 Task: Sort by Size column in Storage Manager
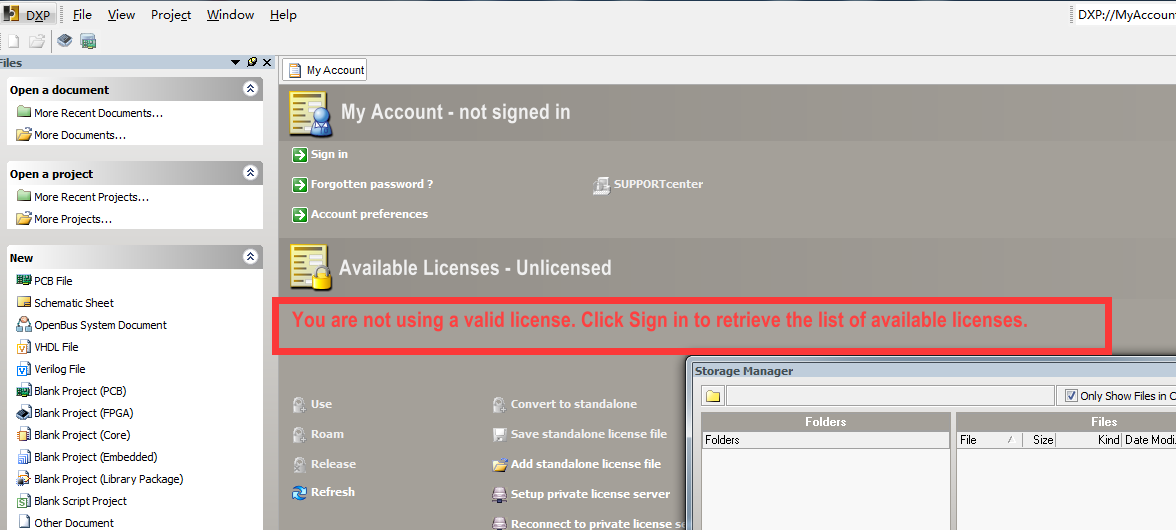coord(1039,440)
